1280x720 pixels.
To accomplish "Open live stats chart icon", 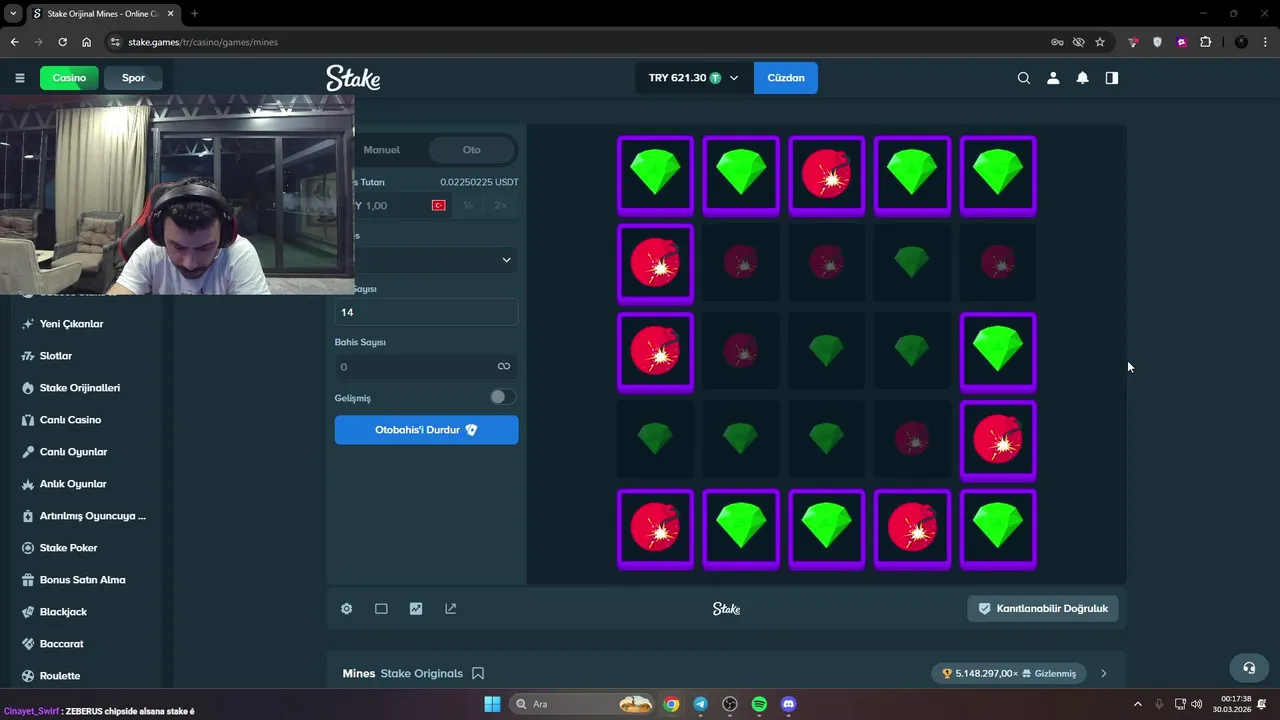I will point(416,608).
